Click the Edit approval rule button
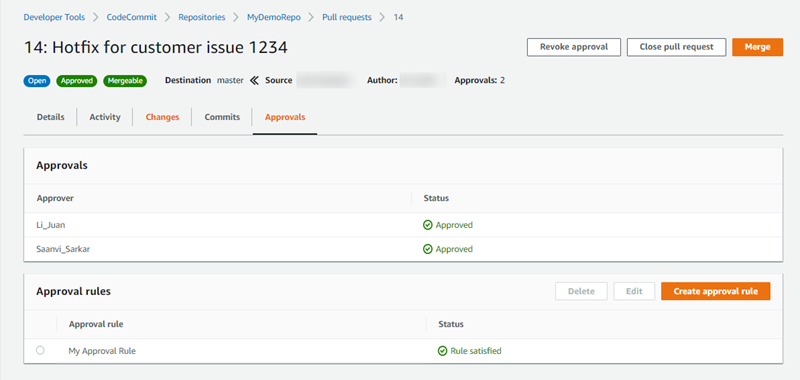 pyautogui.click(x=634, y=291)
